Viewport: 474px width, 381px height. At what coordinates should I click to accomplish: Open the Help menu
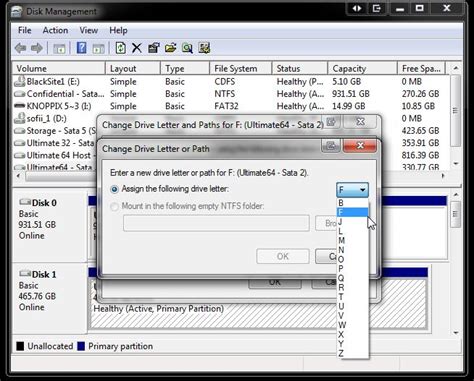coord(118,30)
